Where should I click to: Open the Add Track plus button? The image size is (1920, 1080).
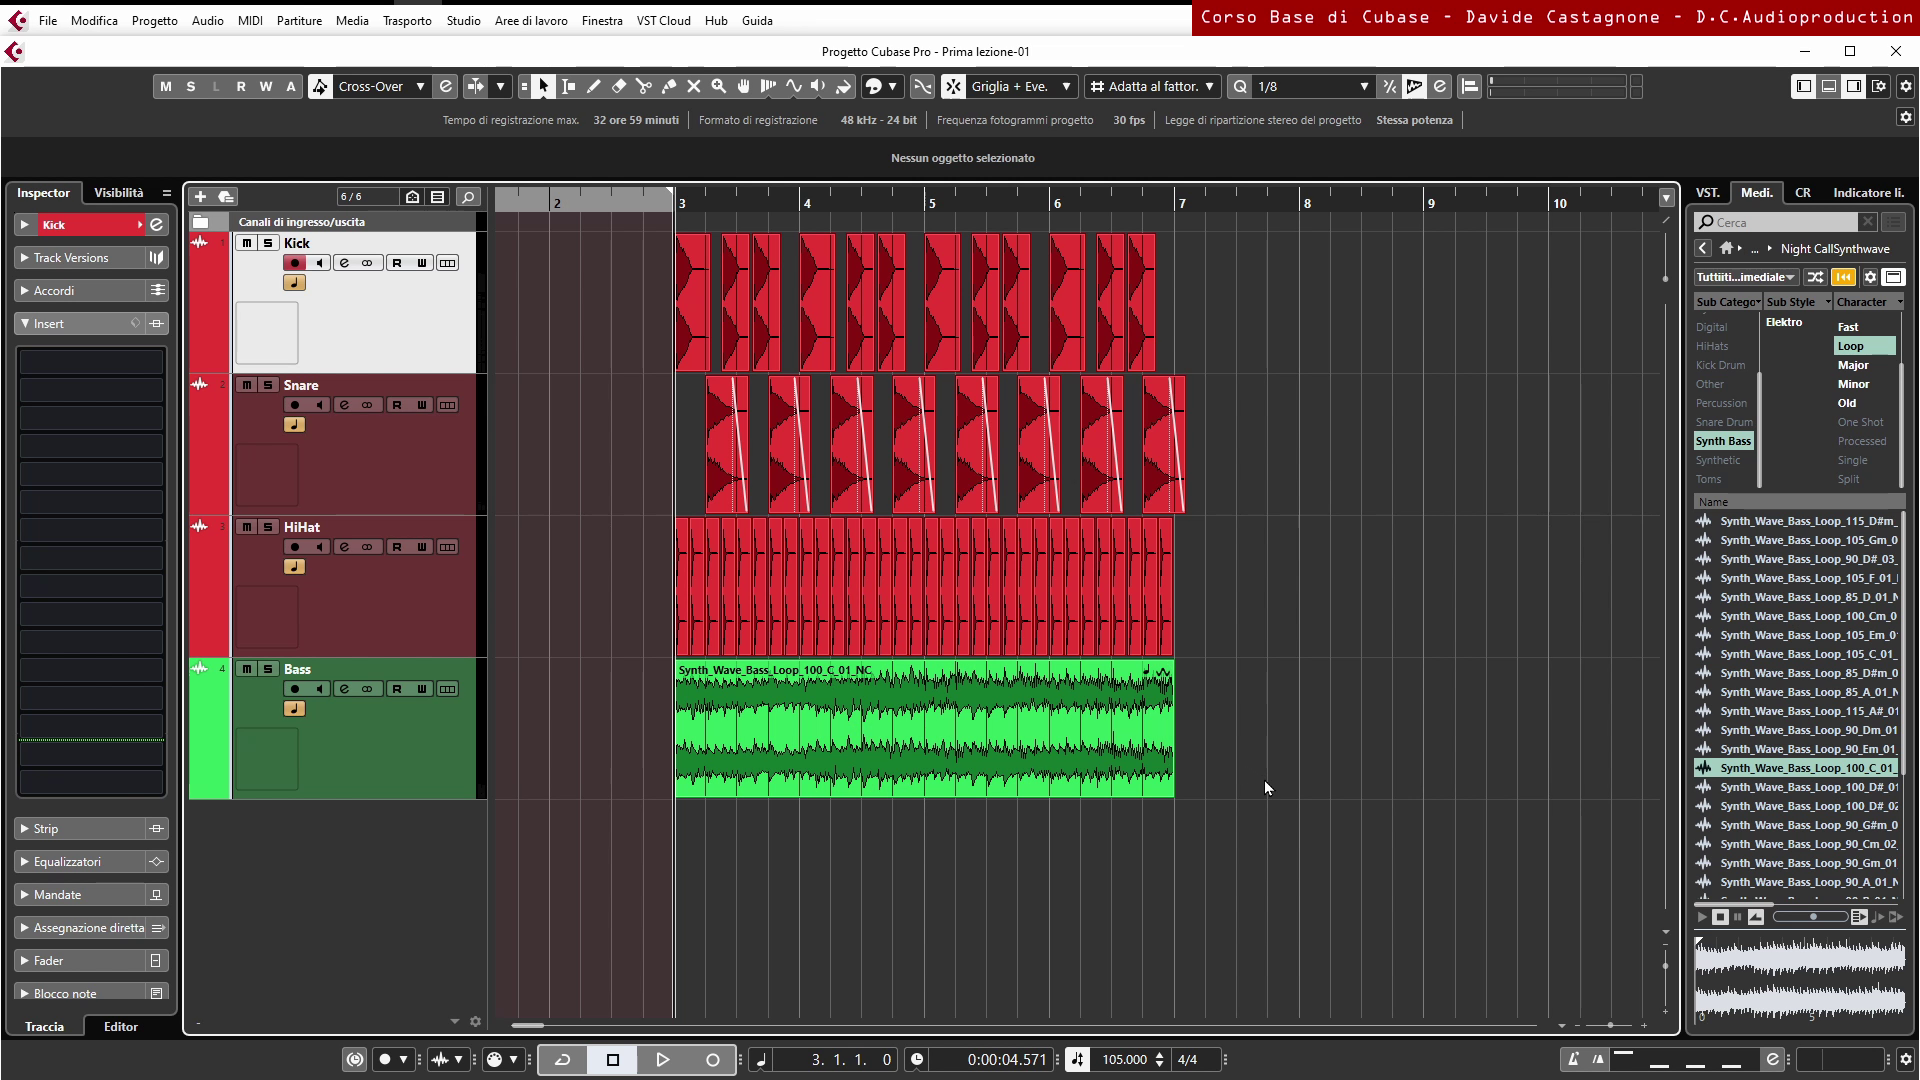tap(200, 197)
